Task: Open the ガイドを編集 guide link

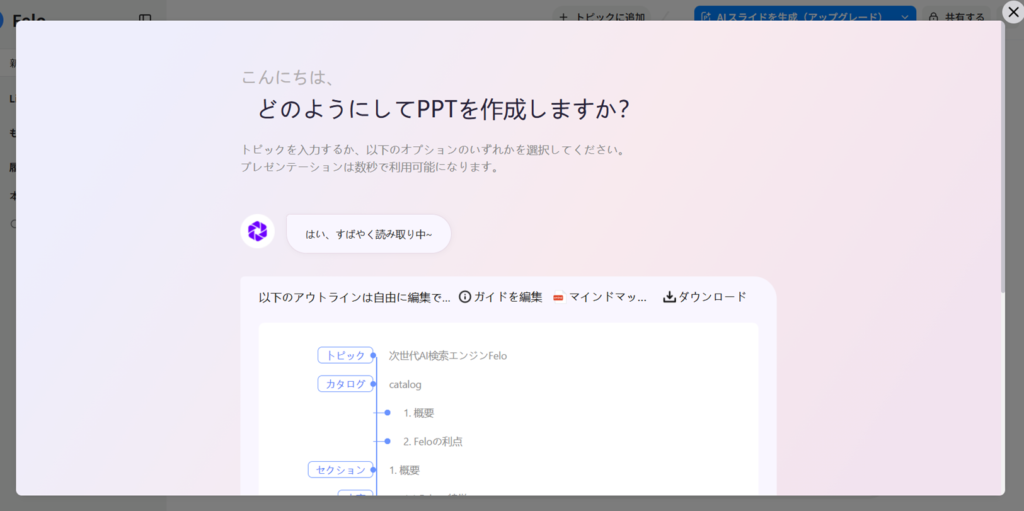Action: 507,297
